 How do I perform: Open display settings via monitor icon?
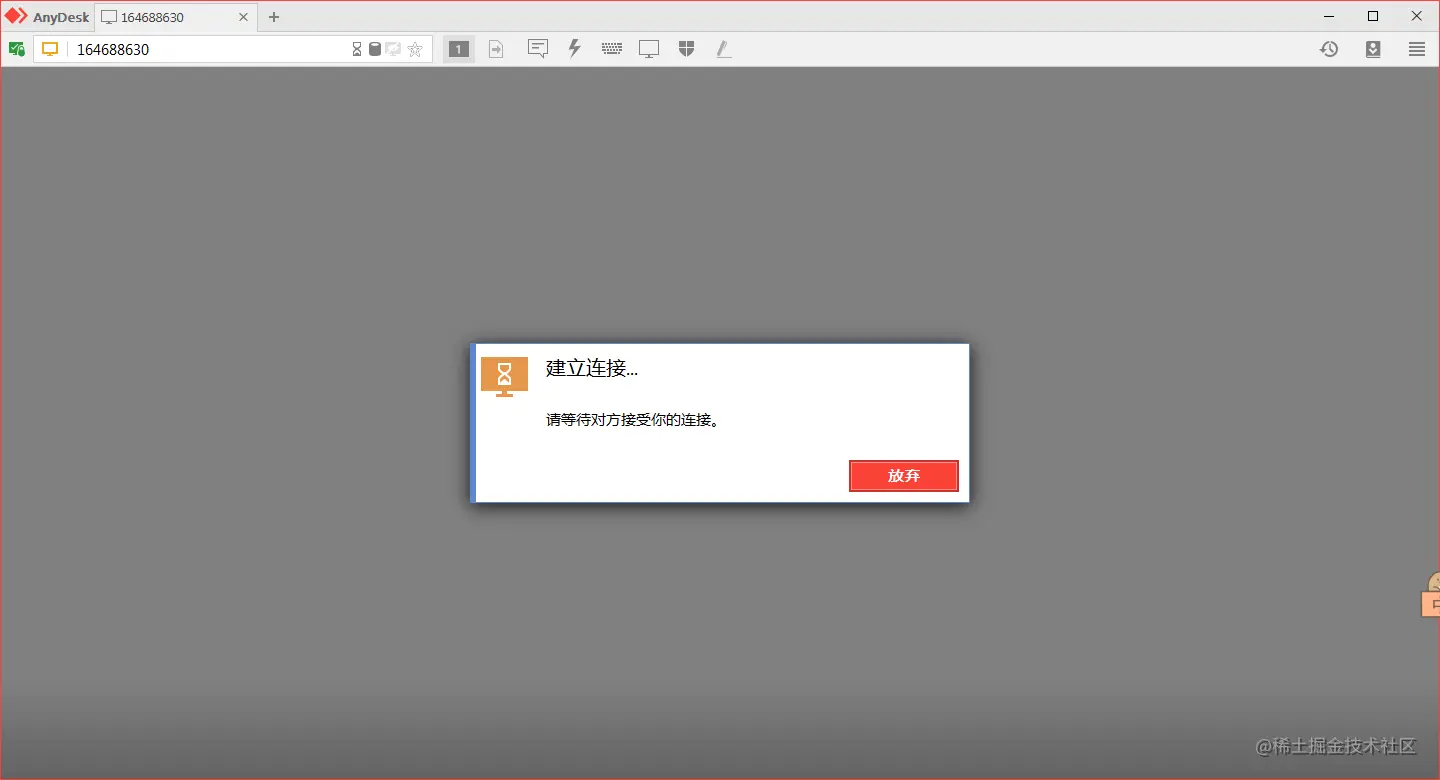(649, 48)
